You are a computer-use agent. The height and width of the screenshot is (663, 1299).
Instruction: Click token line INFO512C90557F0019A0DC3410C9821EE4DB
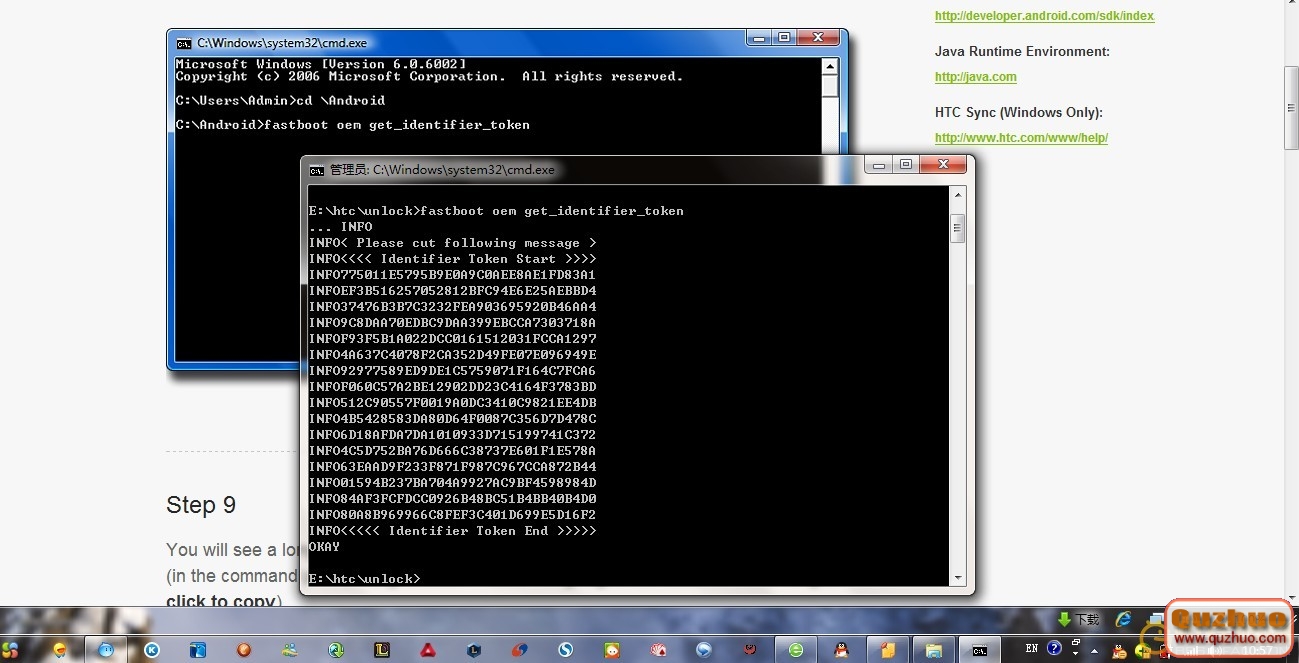452,403
